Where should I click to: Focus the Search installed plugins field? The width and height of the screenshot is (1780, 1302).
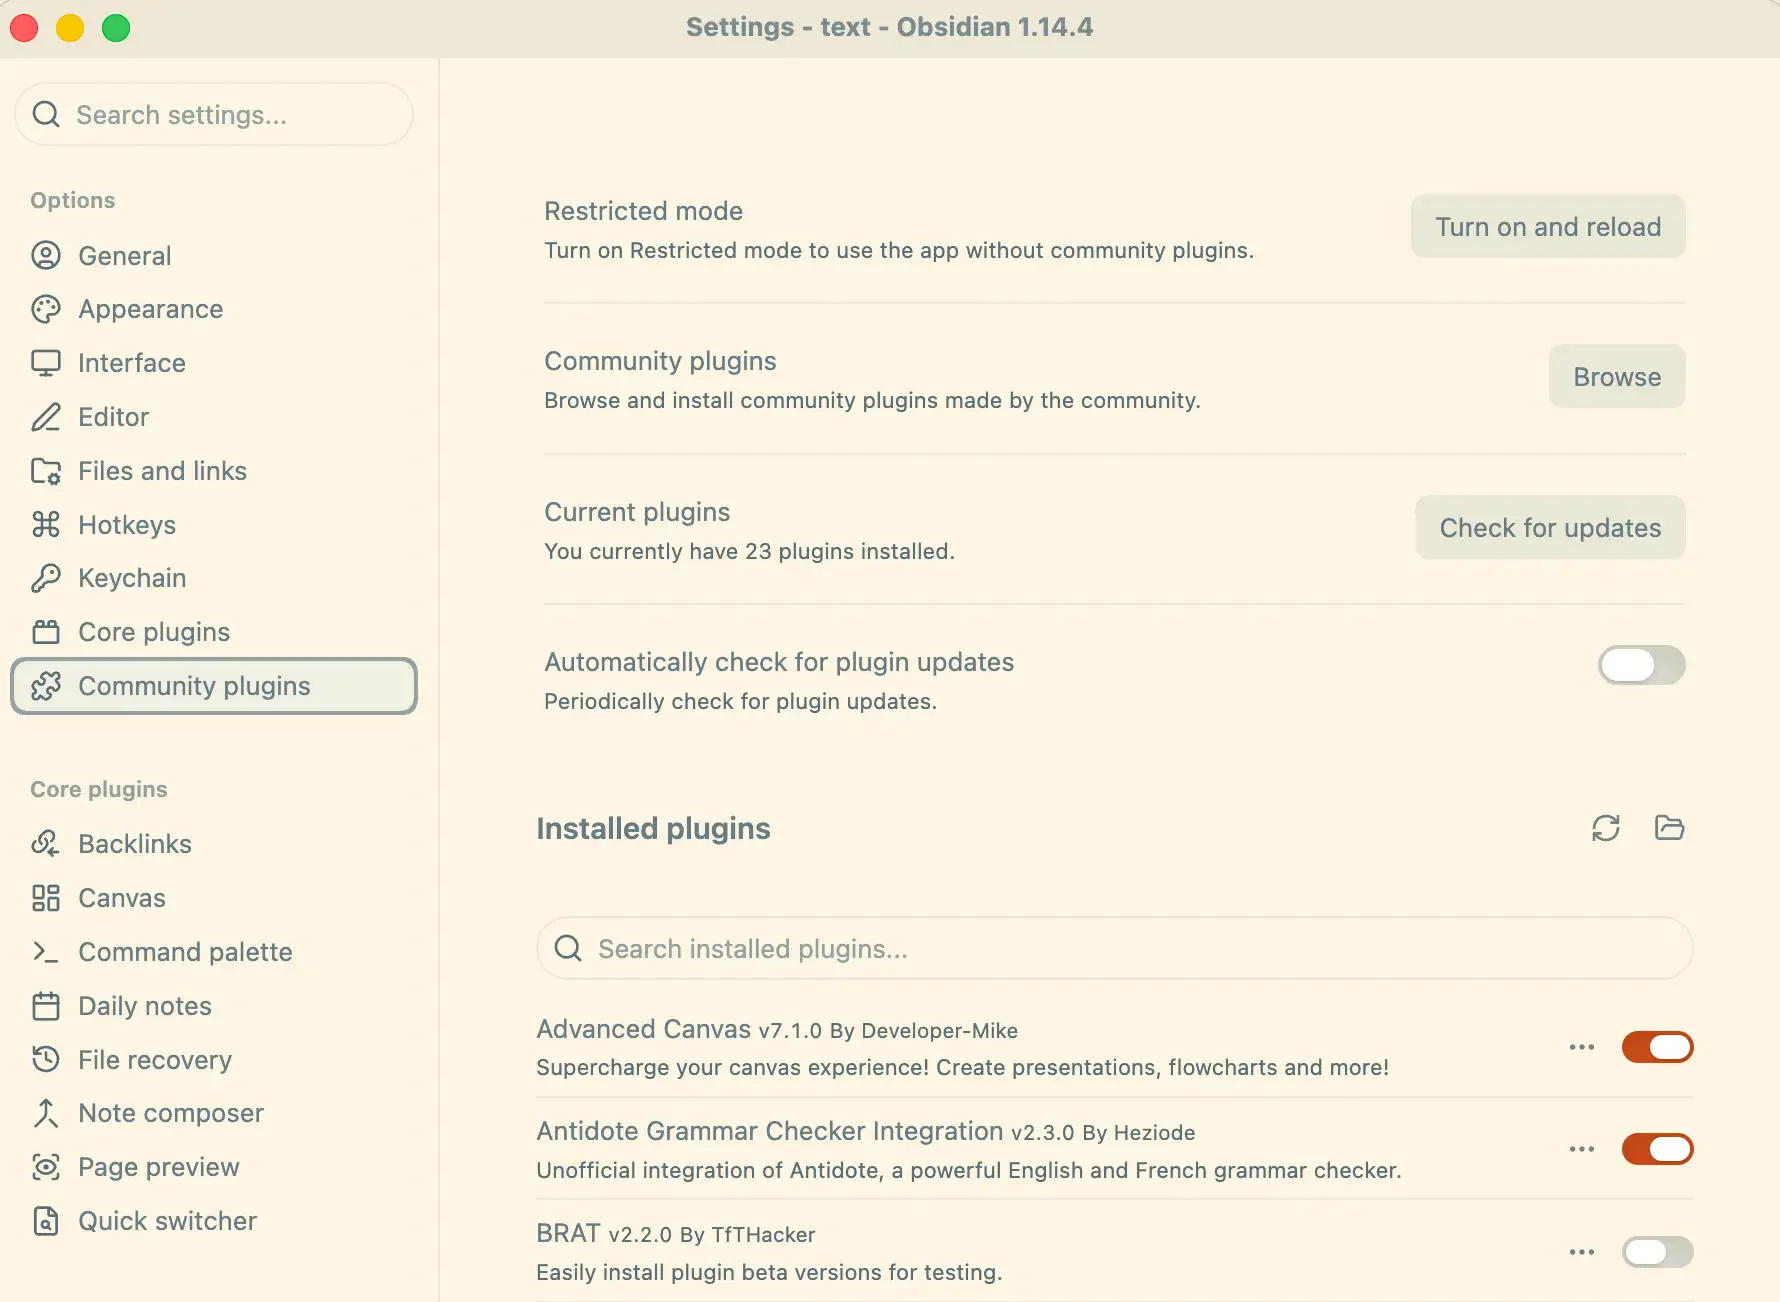coord(1114,949)
